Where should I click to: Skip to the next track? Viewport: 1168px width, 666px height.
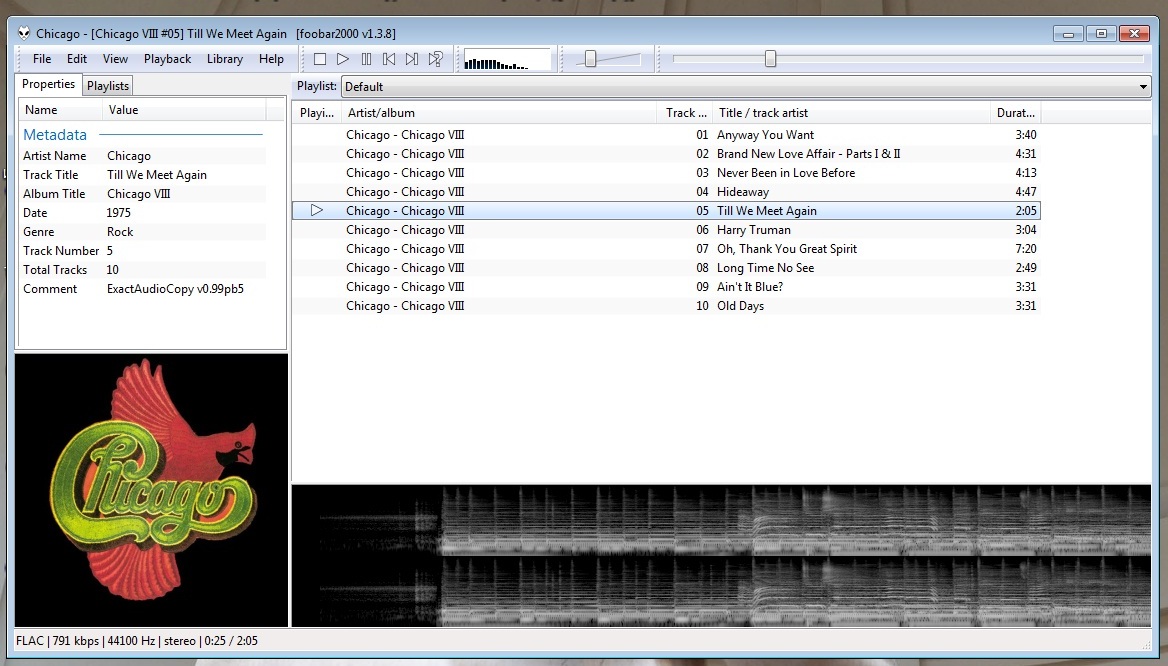coord(412,59)
